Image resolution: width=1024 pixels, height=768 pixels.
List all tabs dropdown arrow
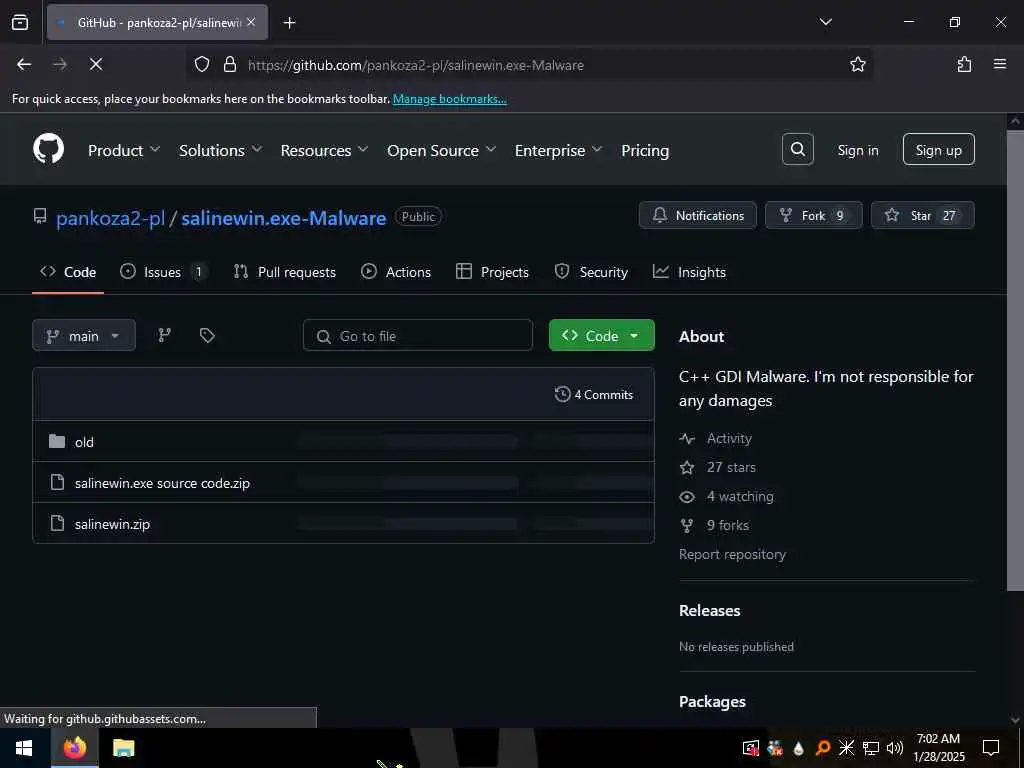point(825,22)
